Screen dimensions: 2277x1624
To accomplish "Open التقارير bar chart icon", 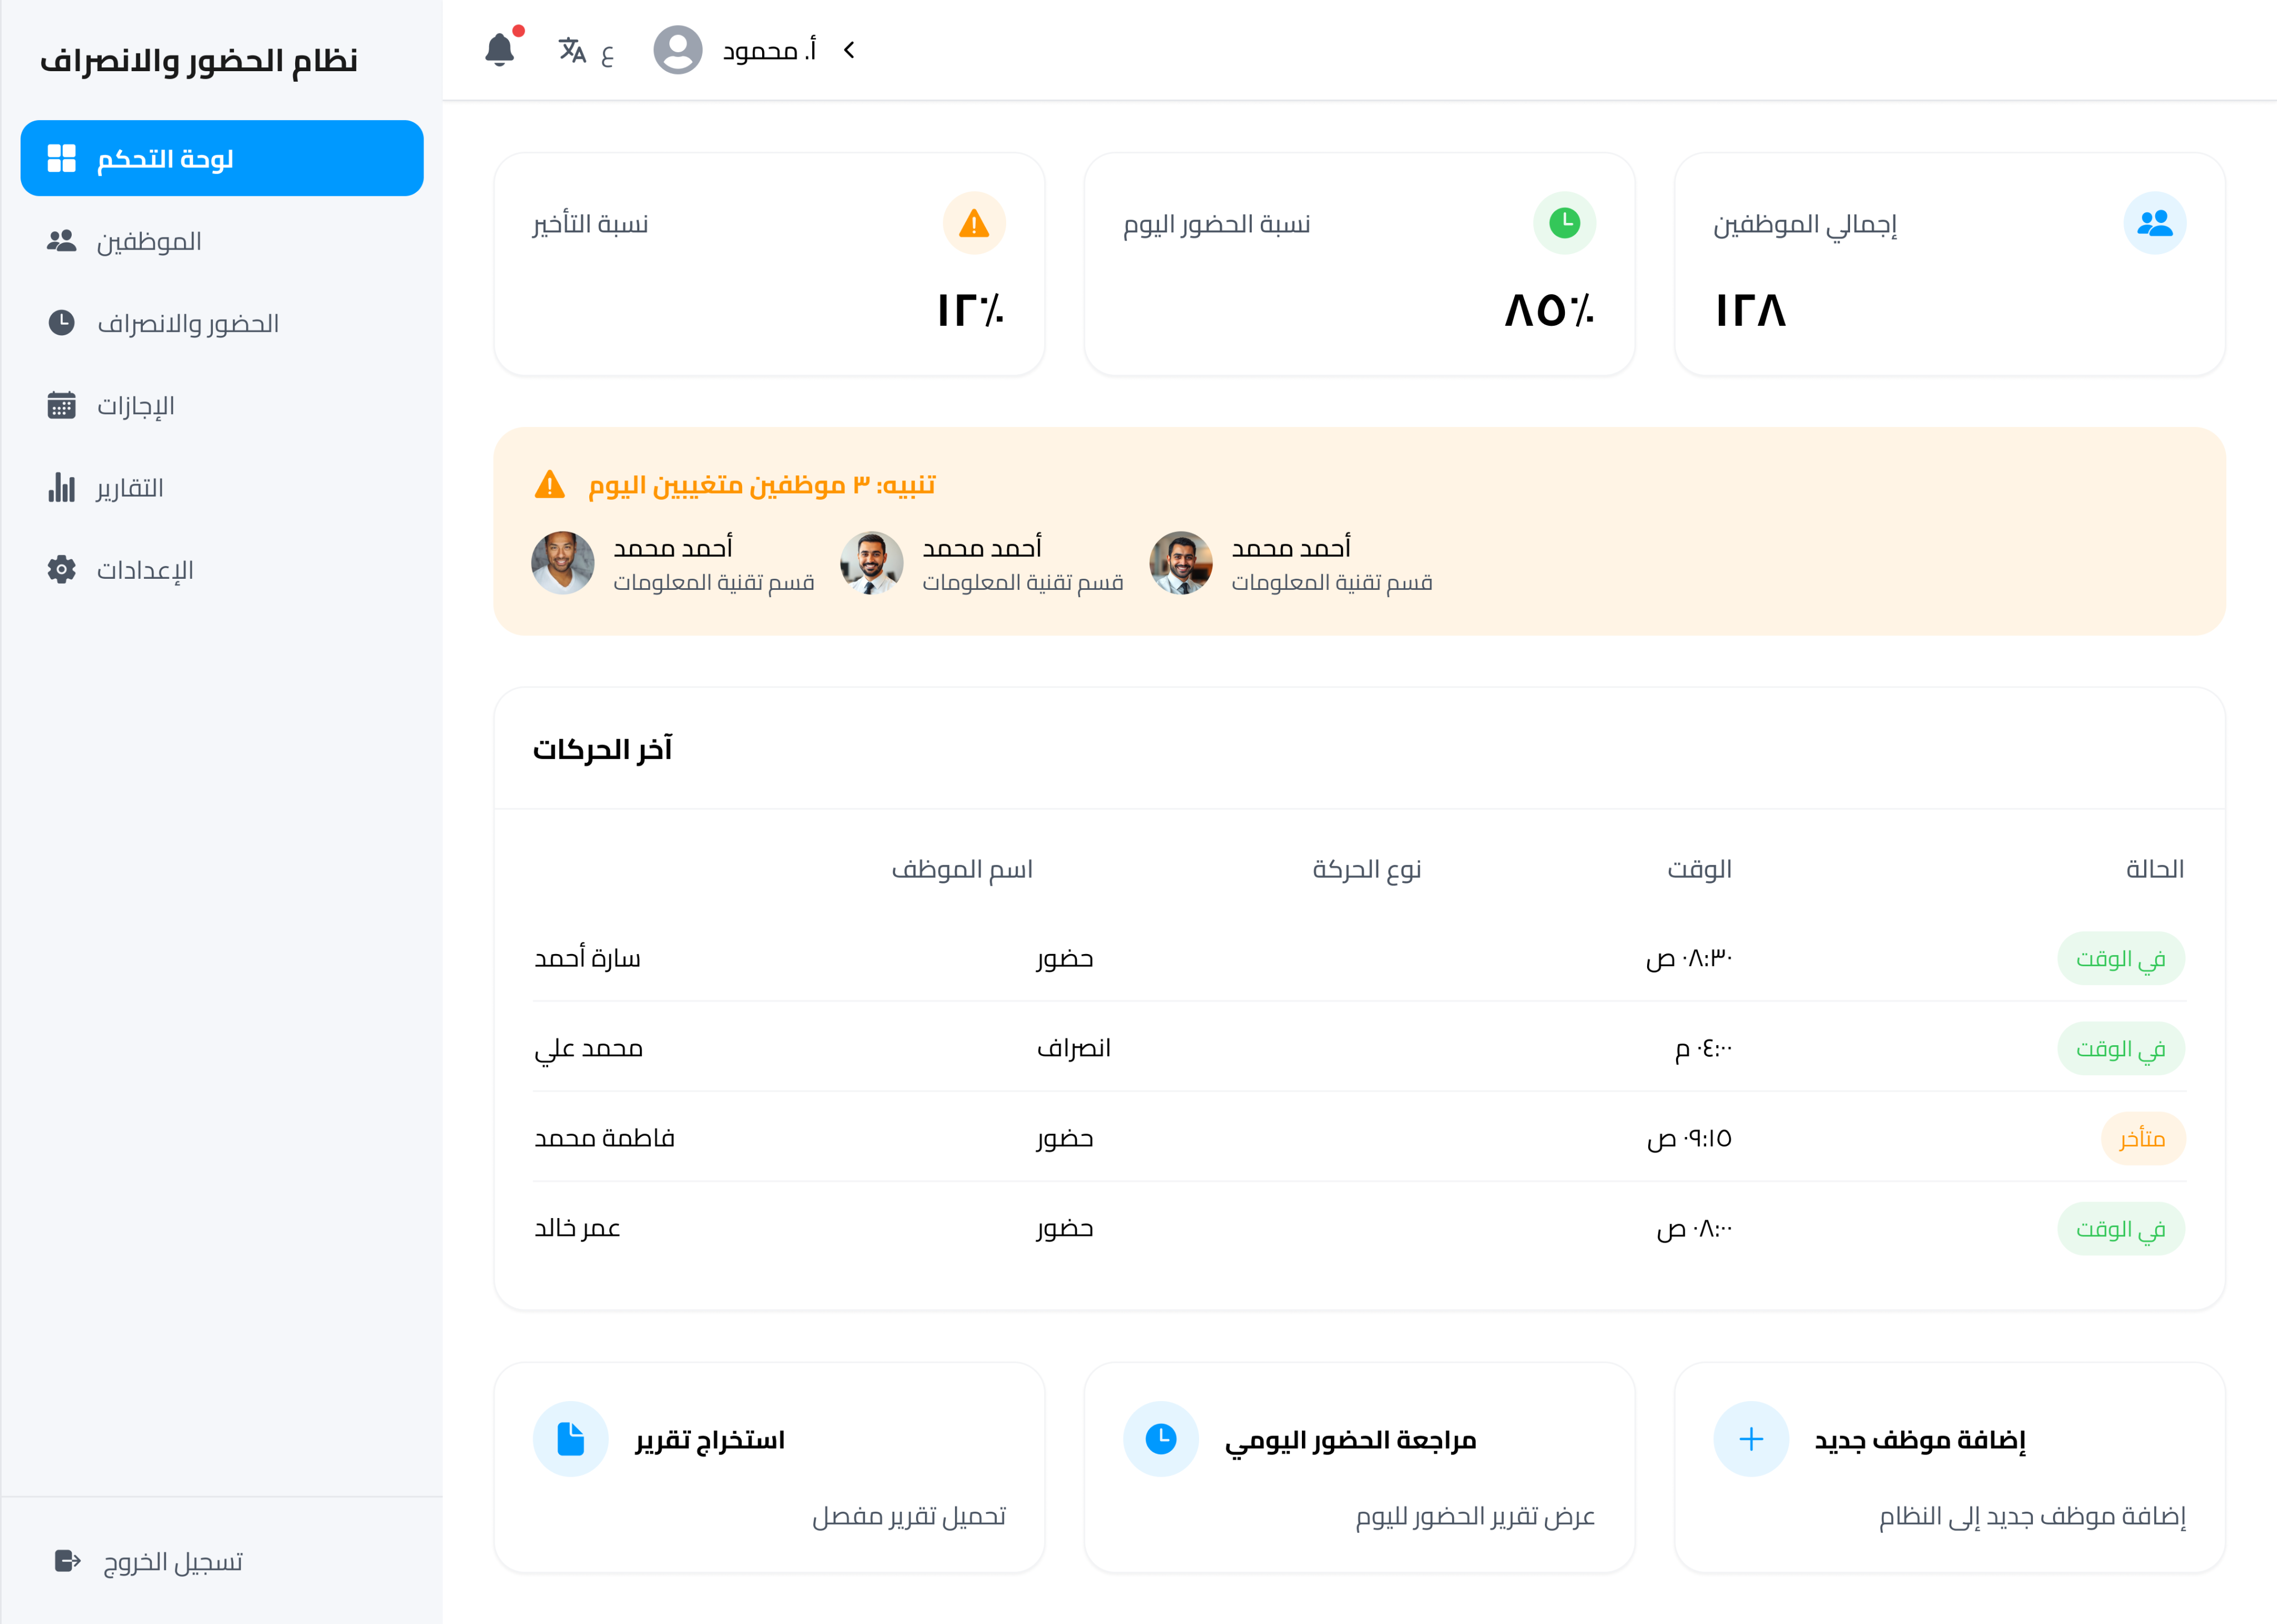I will coord(62,487).
